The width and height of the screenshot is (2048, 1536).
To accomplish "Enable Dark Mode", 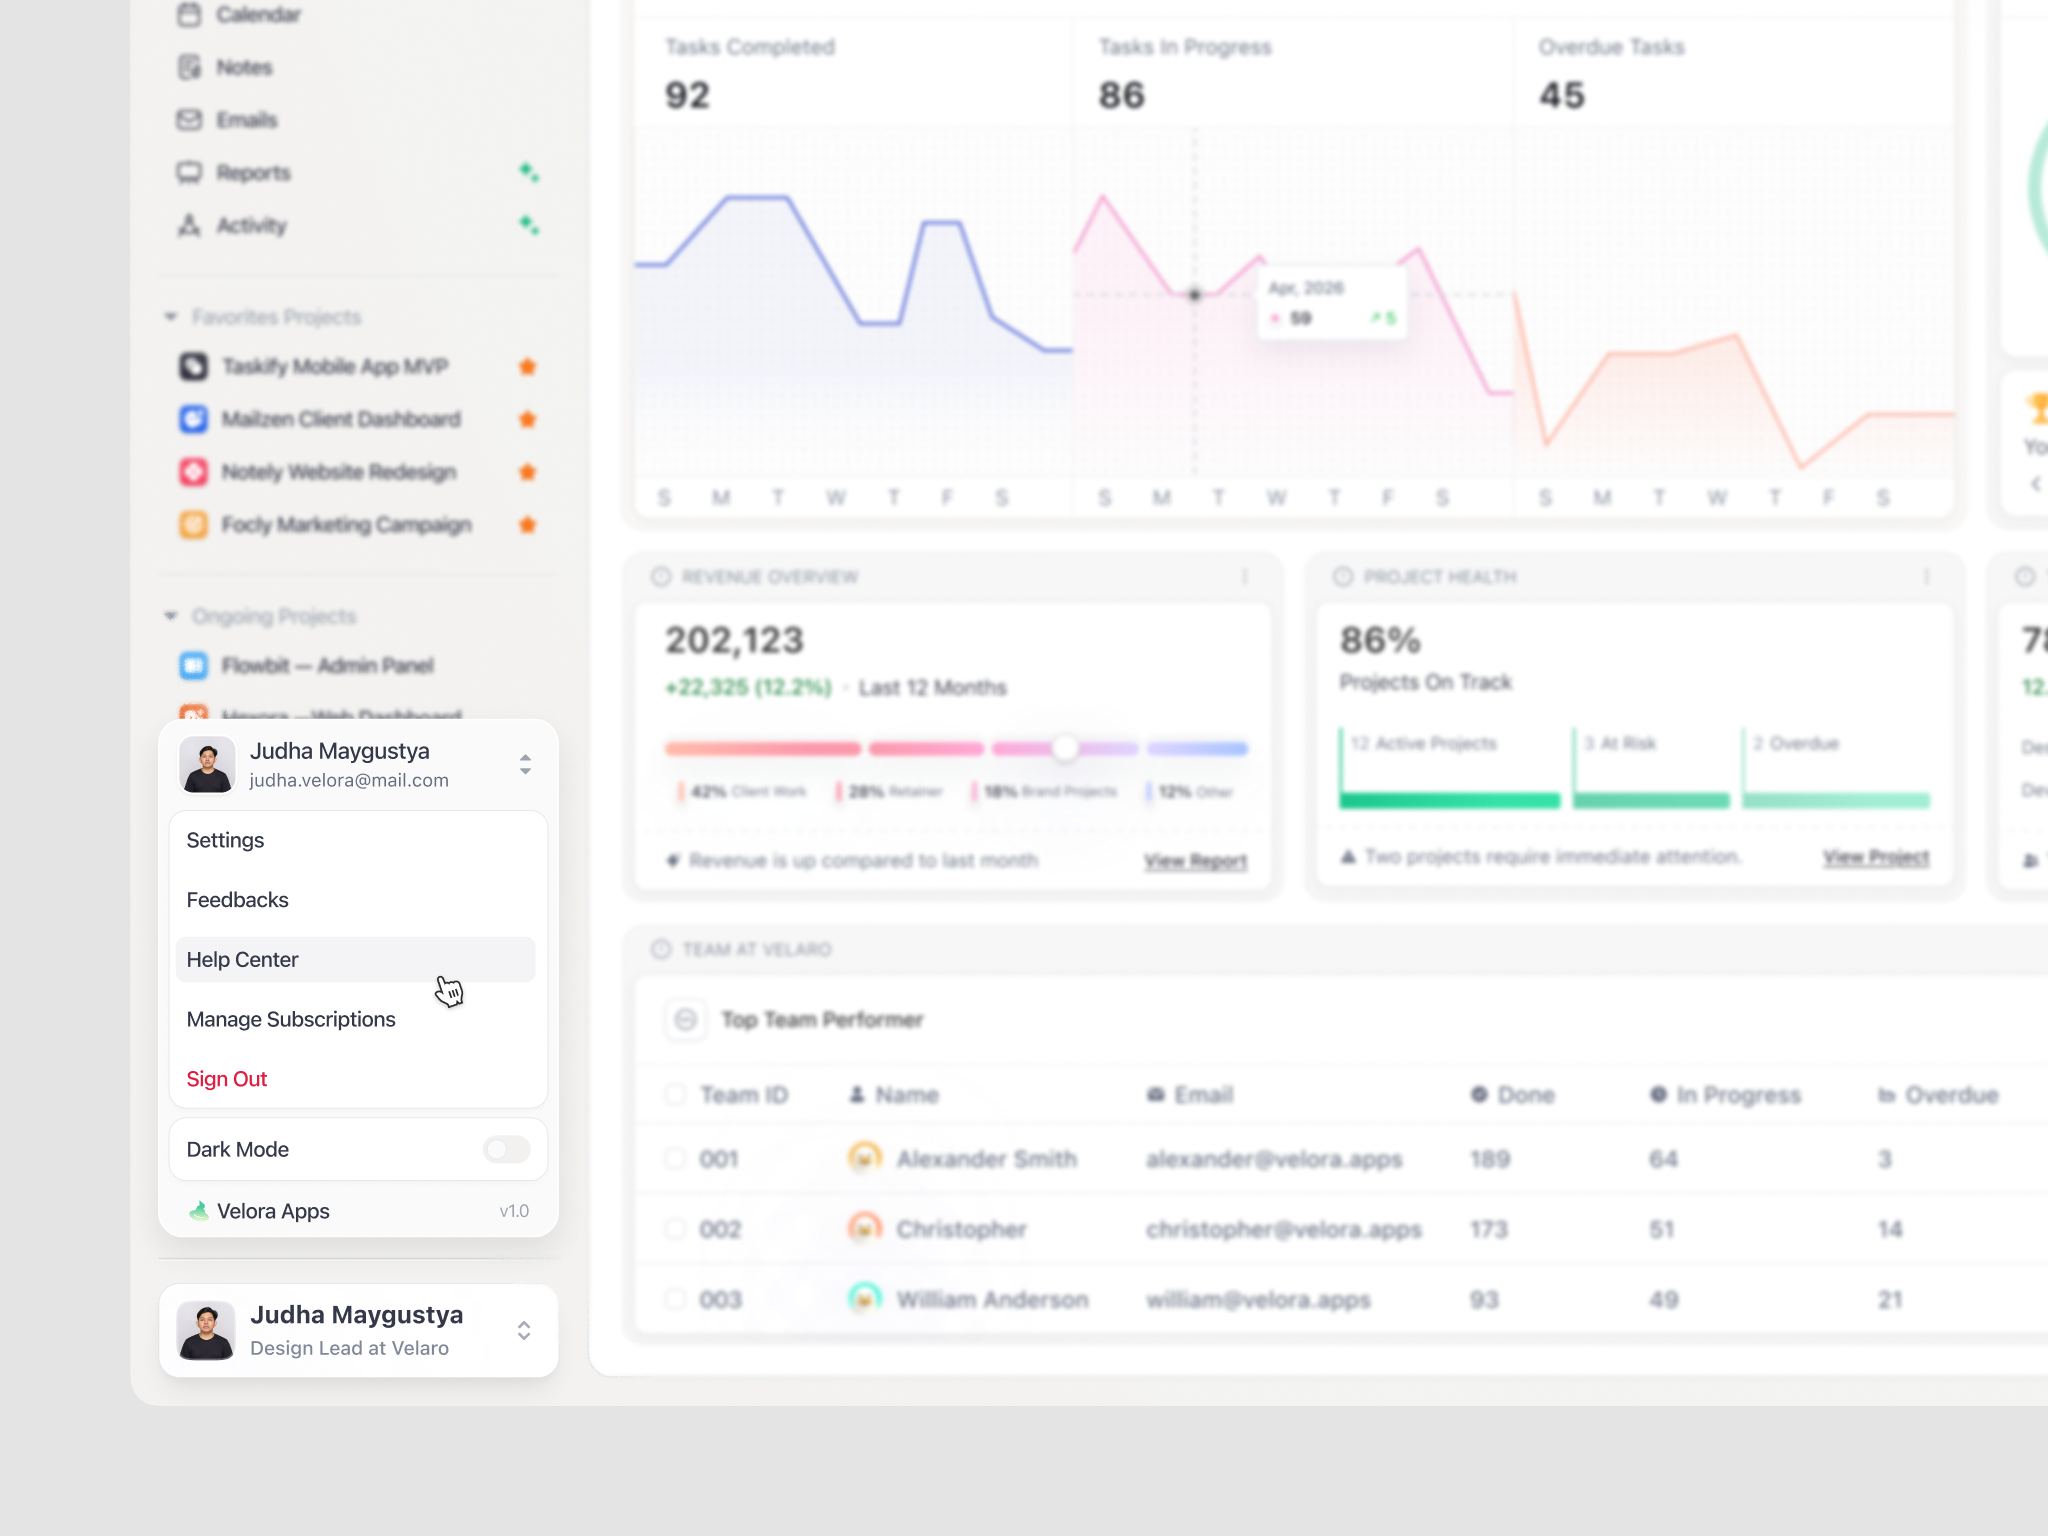I will click(x=506, y=1148).
